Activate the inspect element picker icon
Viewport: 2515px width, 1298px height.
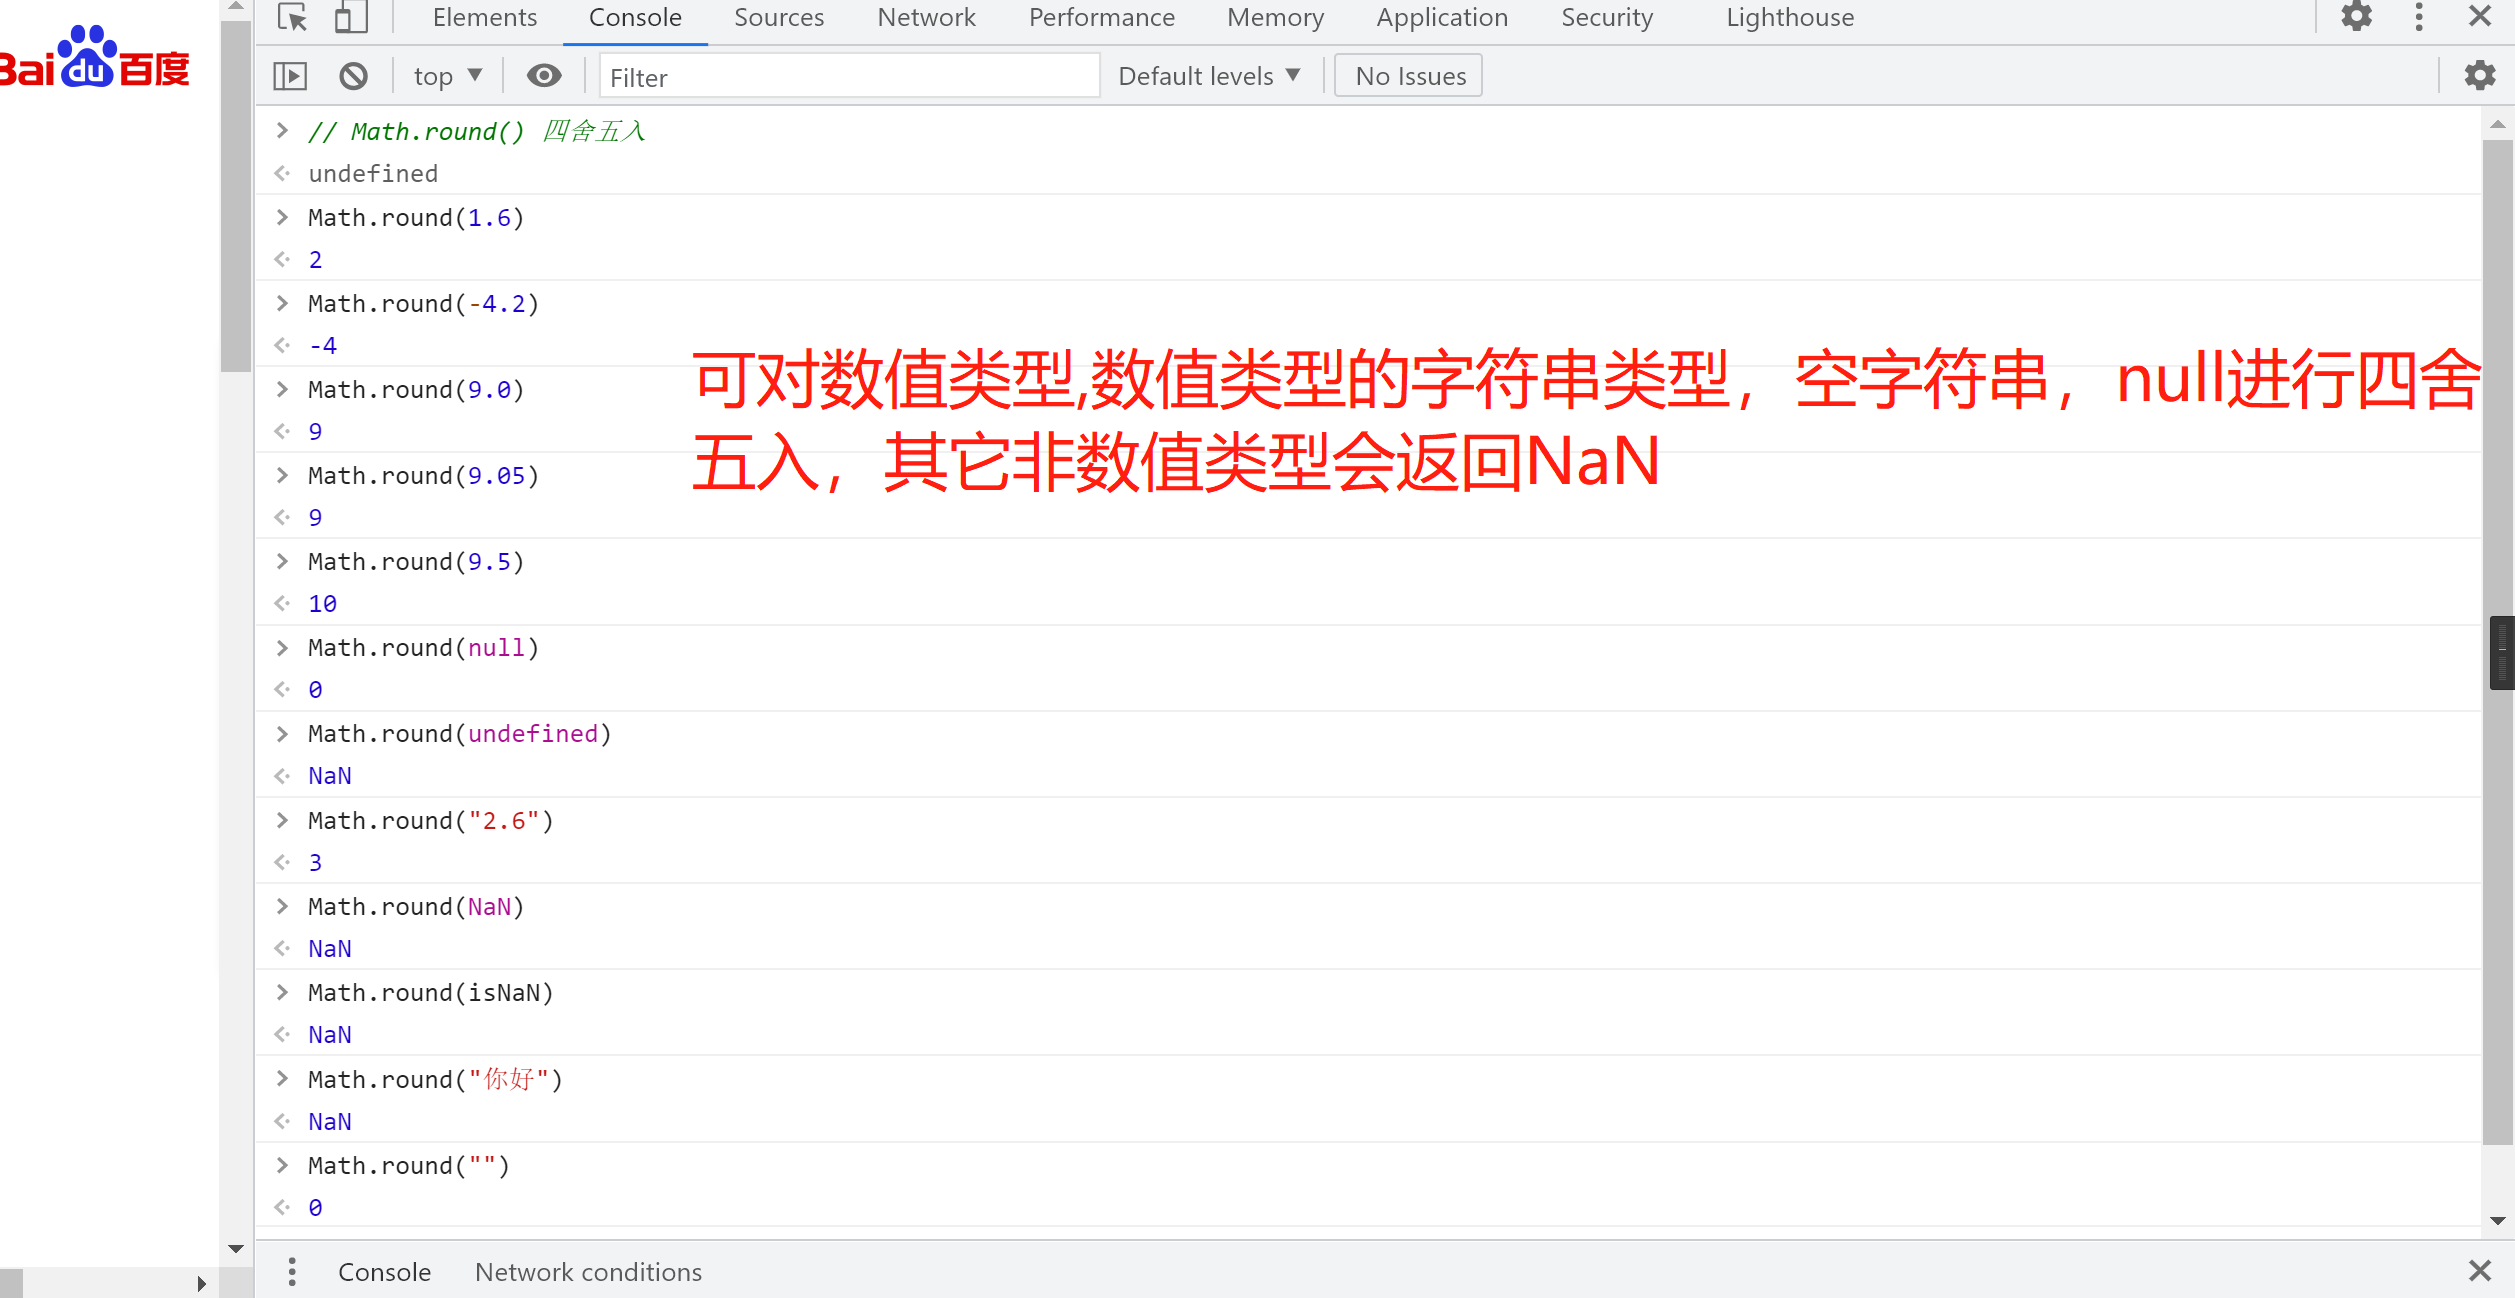pos(292,17)
